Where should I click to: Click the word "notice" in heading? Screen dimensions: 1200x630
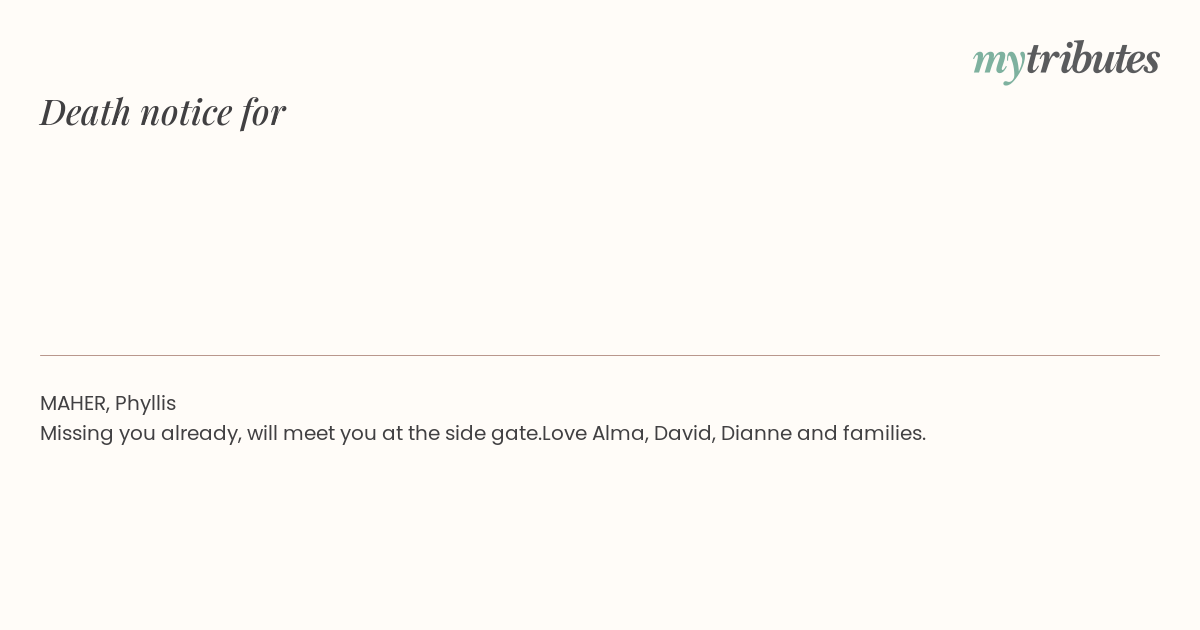(x=186, y=112)
